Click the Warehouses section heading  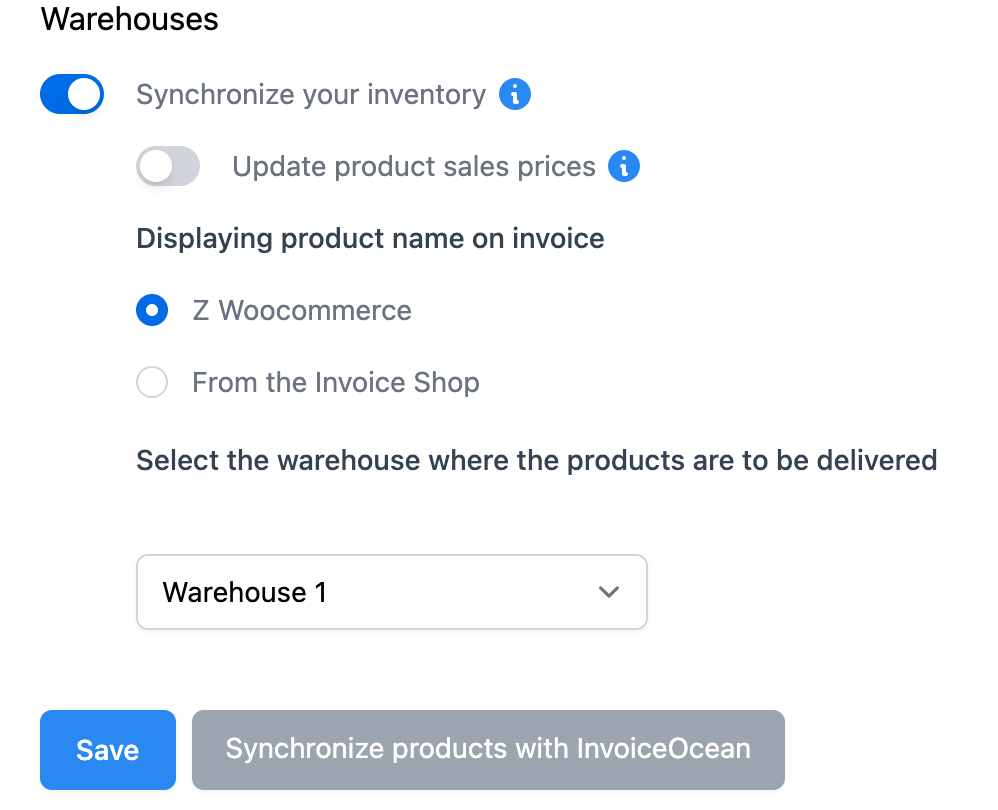[x=130, y=19]
